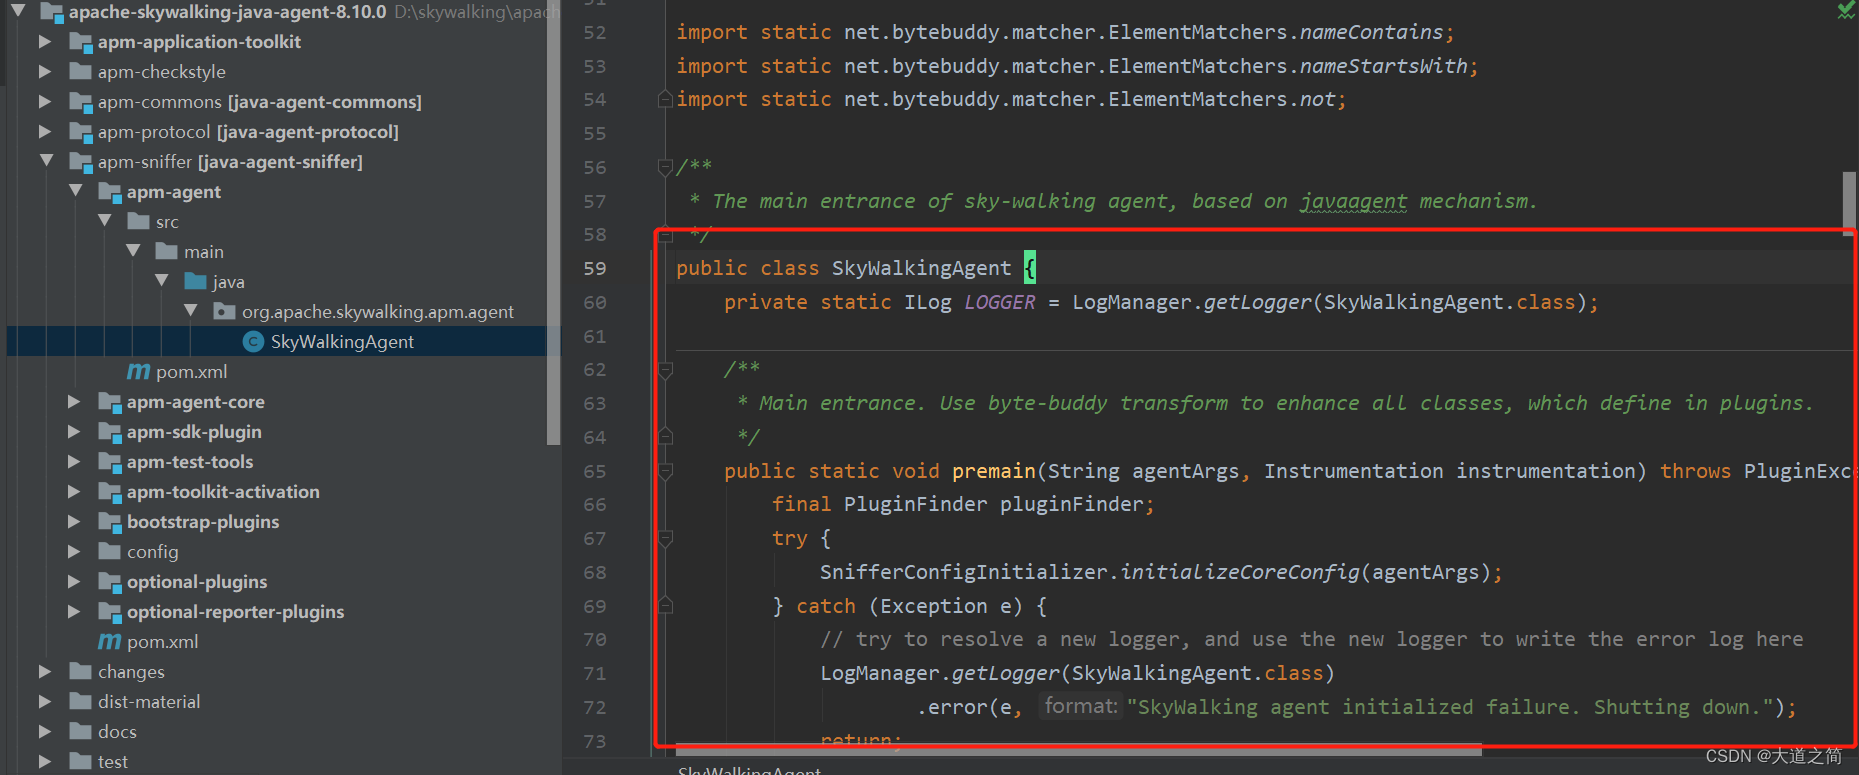Viewport: 1859px width, 775px height.
Task: Click the apm-agent-core module folder icon
Action: [110, 402]
